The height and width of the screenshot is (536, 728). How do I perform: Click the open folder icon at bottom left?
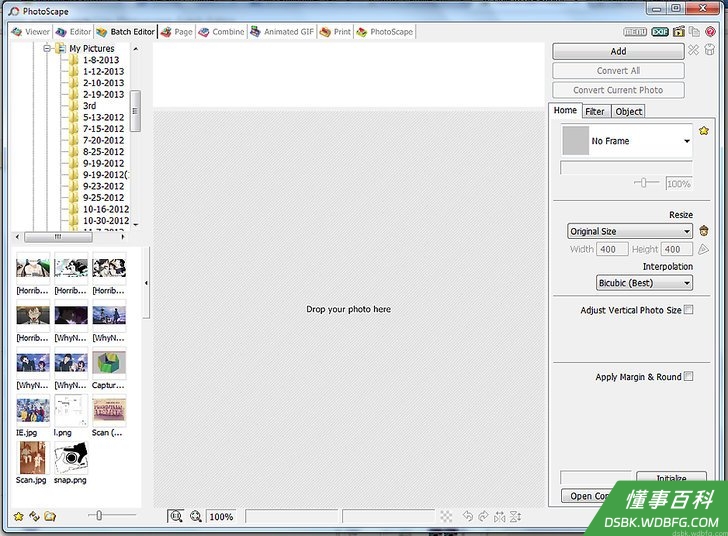(x=50, y=516)
